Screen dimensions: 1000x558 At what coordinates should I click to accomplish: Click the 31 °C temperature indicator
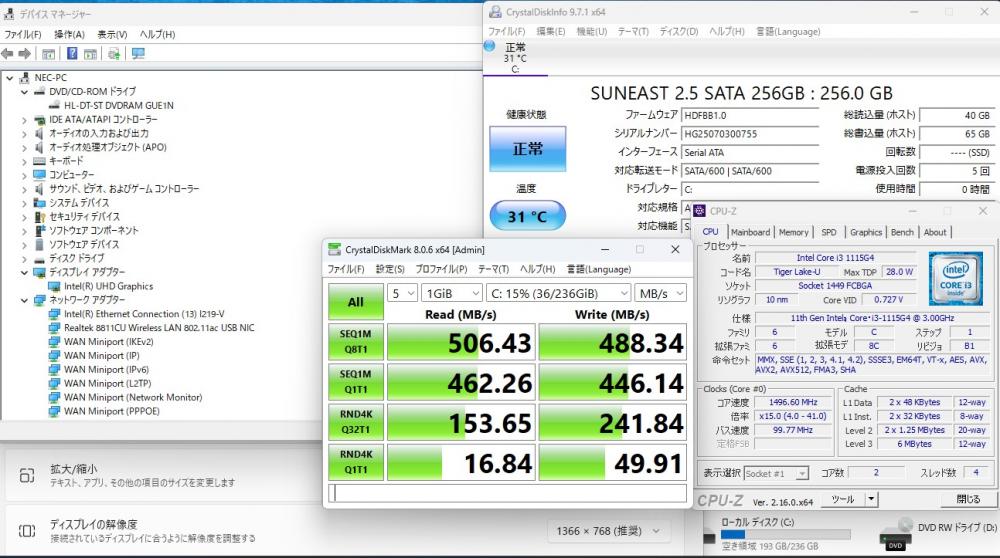[x=527, y=215]
